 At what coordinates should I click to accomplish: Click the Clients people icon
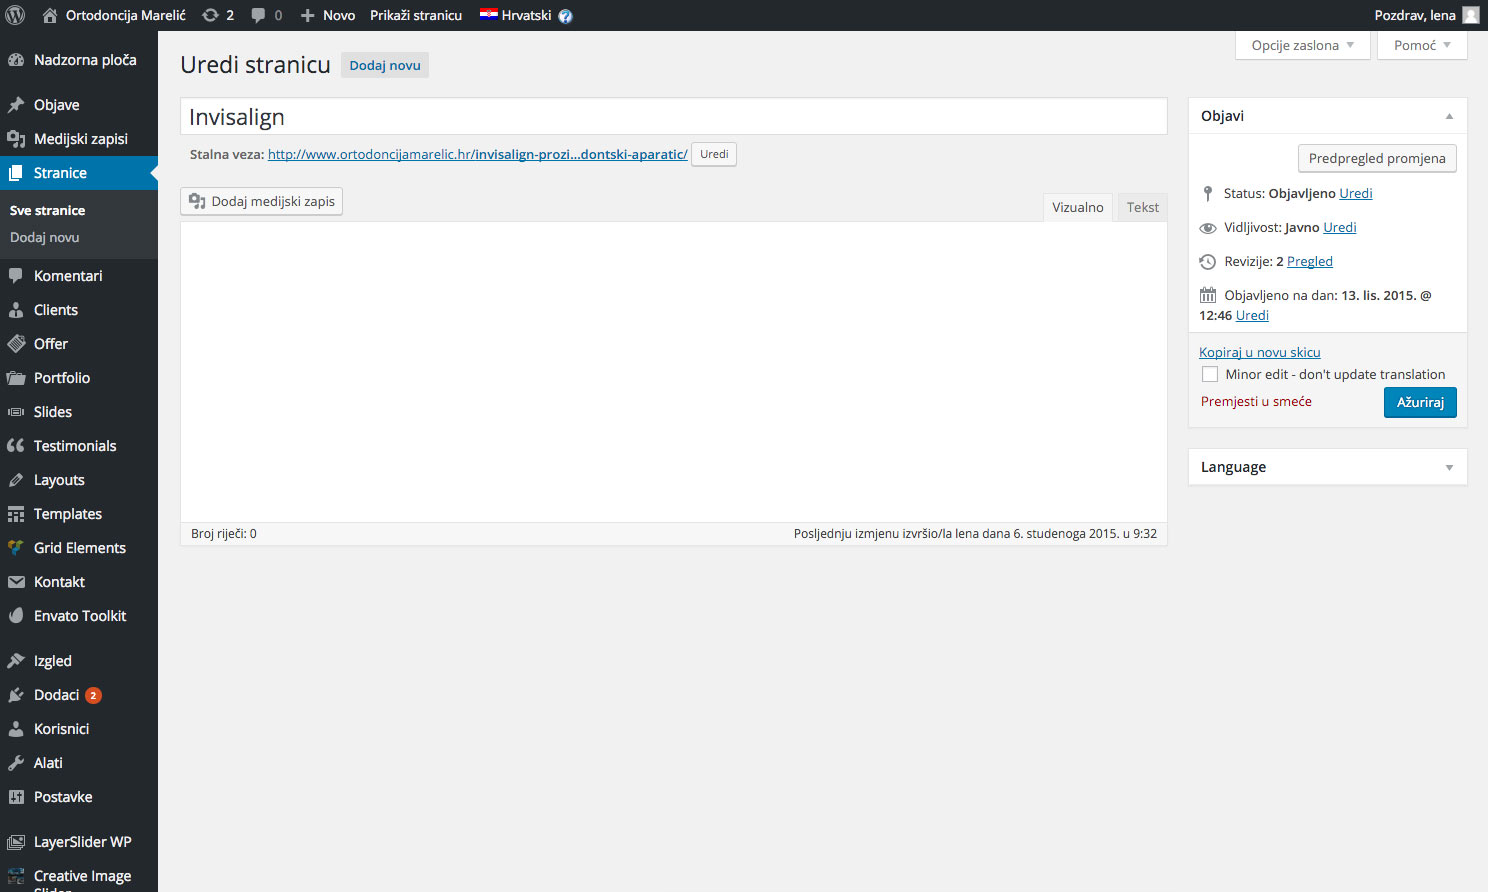pyautogui.click(x=16, y=310)
